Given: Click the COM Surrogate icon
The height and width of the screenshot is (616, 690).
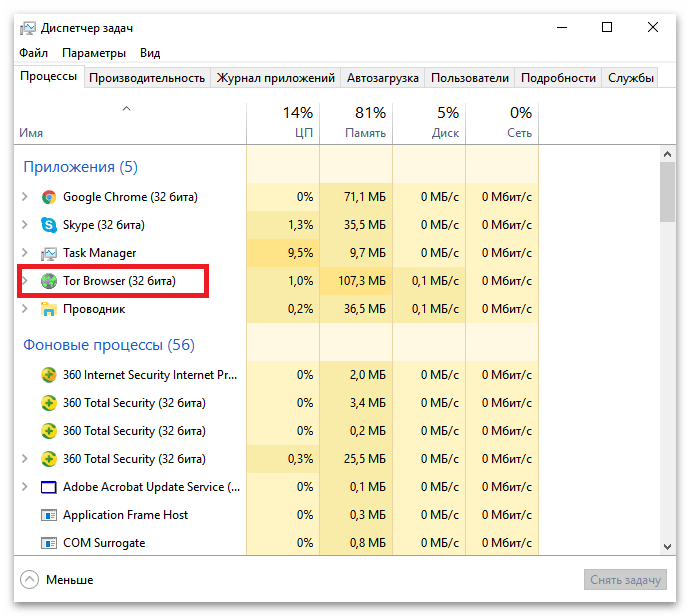Looking at the screenshot, I should click(49, 543).
